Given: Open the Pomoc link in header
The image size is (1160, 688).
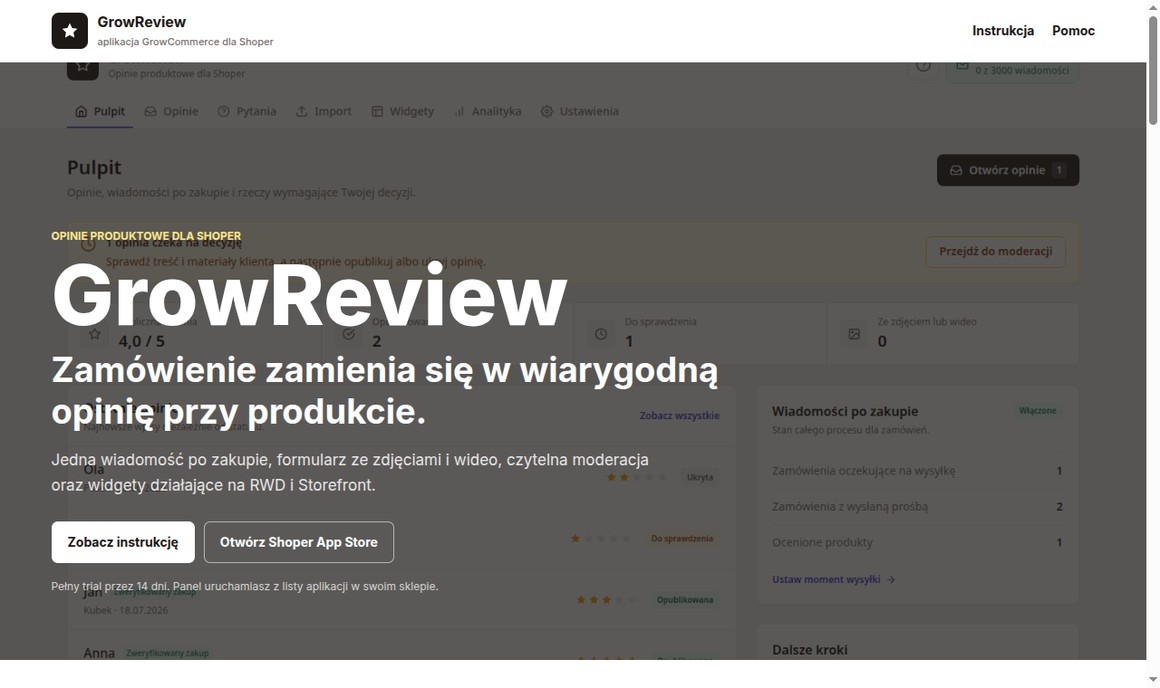Looking at the screenshot, I should 1073,30.
